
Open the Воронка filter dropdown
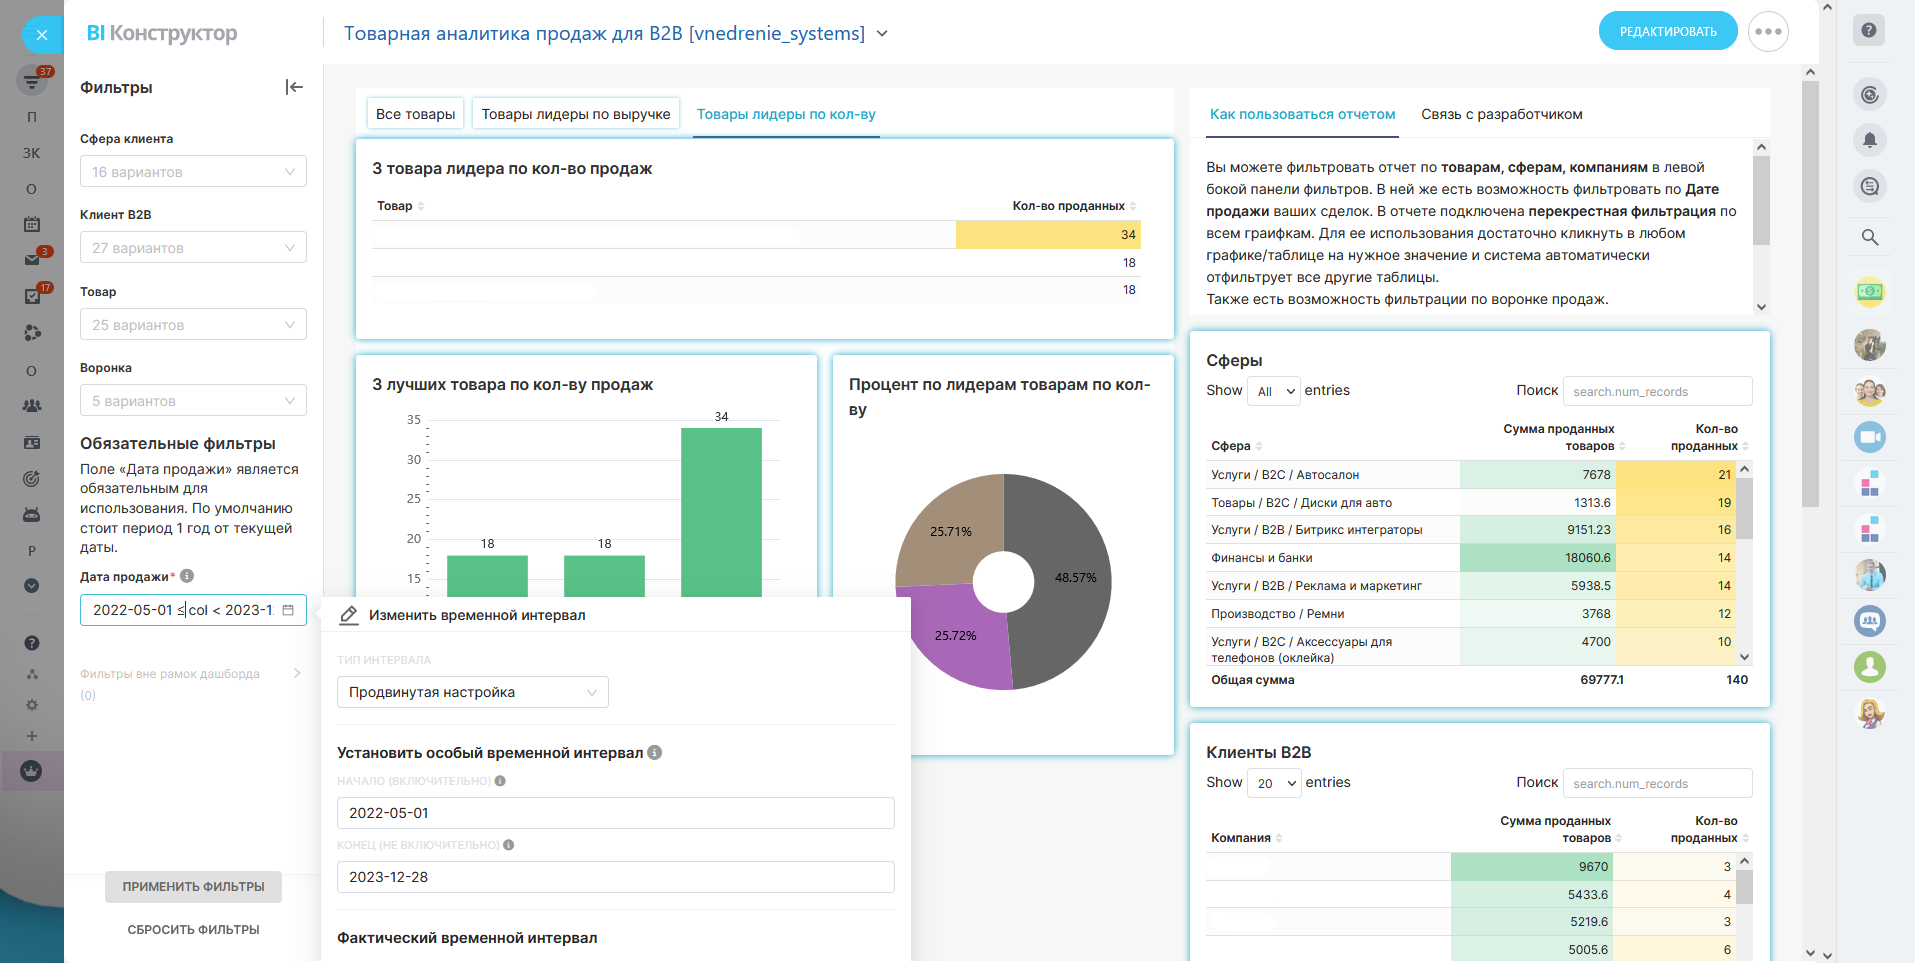coord(193,401)
